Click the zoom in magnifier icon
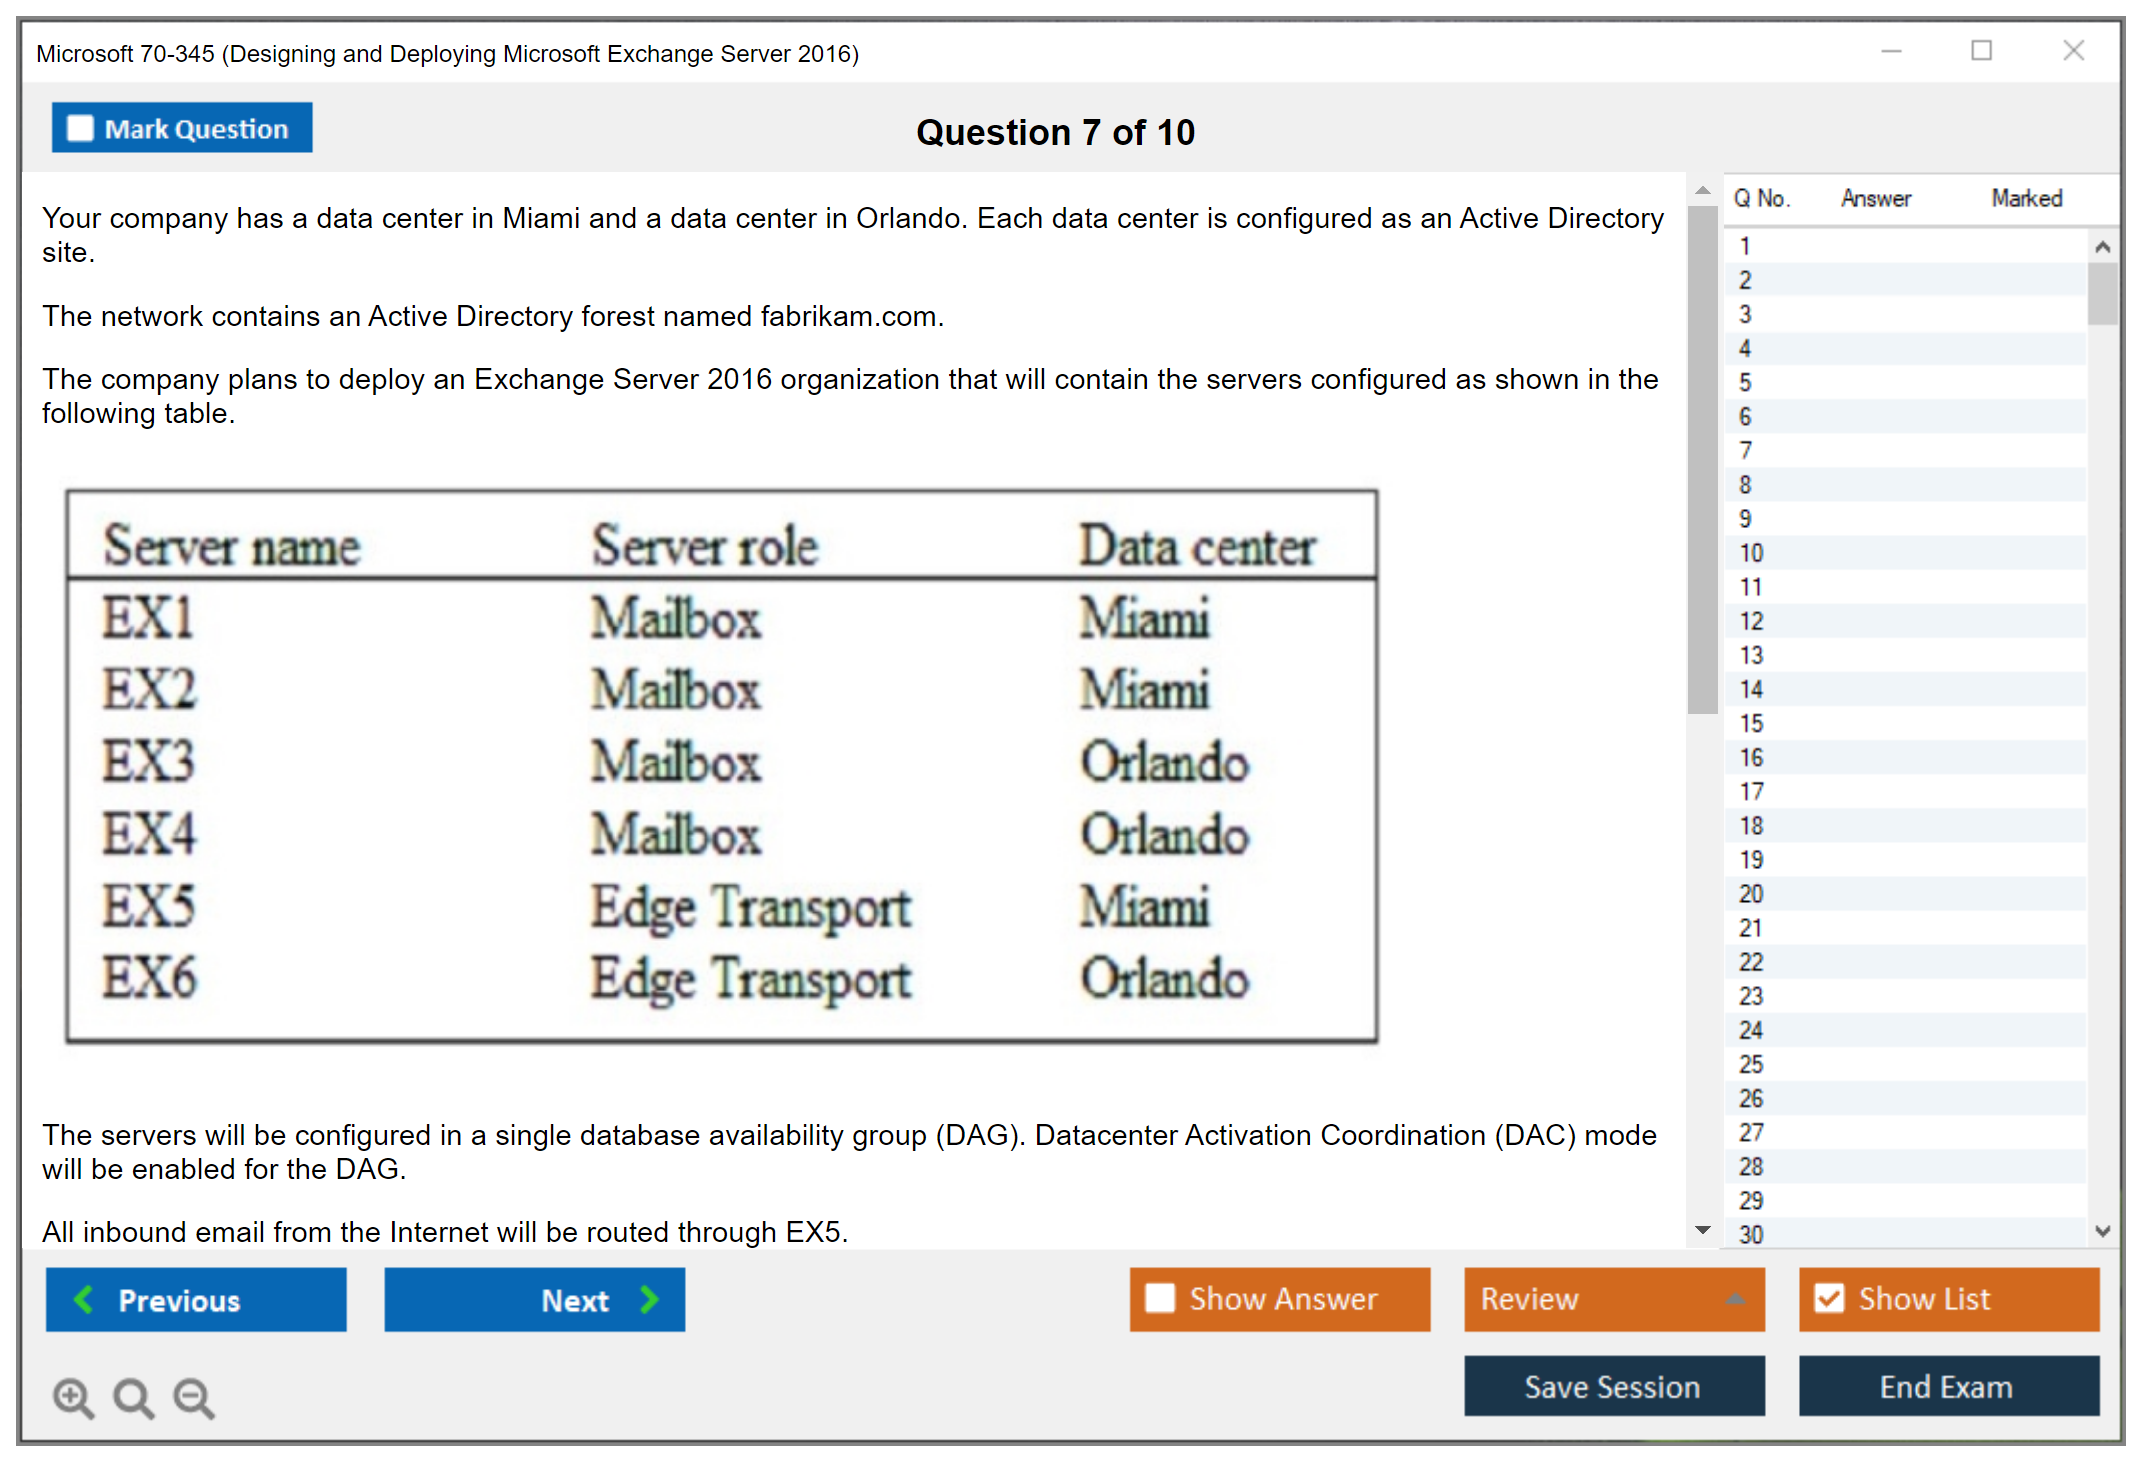The width and height of the screenshot is (2150, 1470). (x=73, y=1397)
